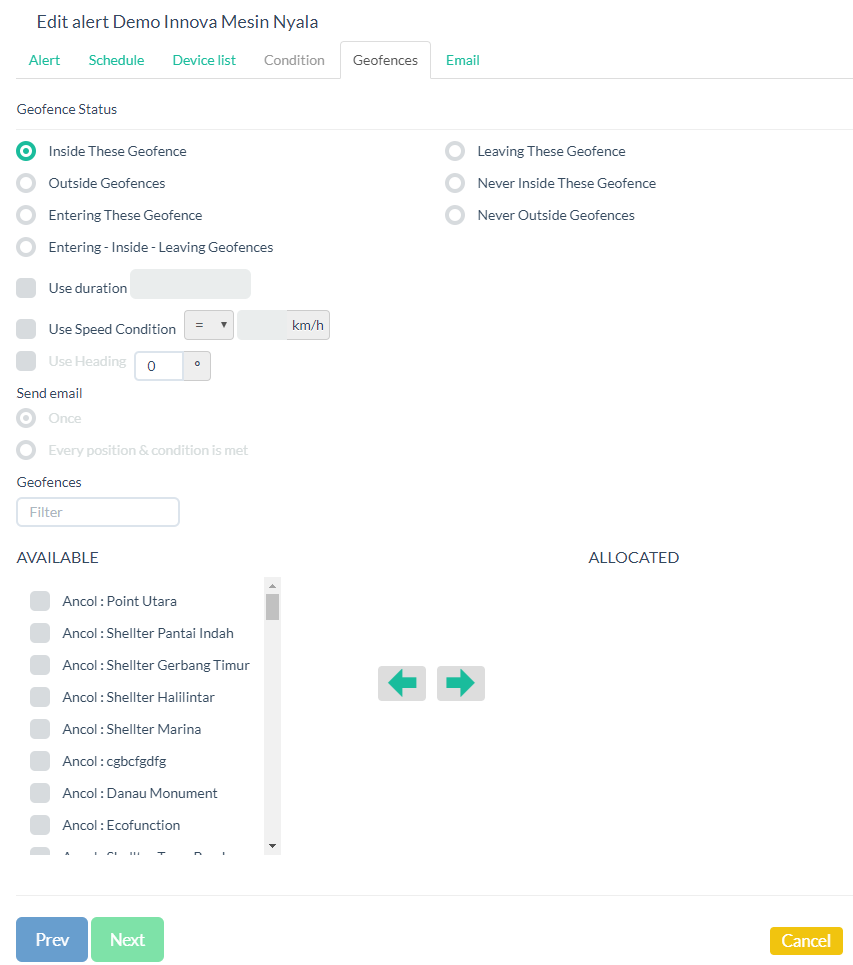Image resolution: width=853 pixels, height=965 pixels.
Task: Click the green left arrow deallocate button
Action: point(402,683)
